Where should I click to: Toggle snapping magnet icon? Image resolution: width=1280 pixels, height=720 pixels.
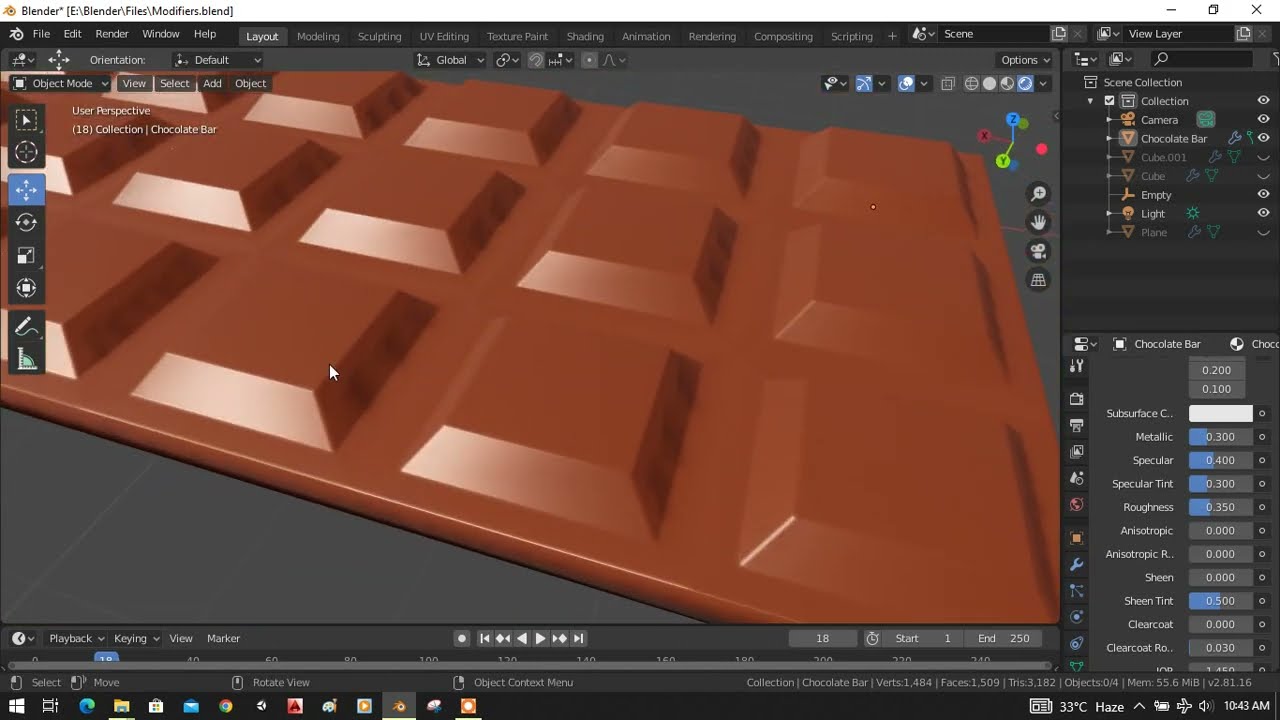pyautogui.click(x=536, y=60)
